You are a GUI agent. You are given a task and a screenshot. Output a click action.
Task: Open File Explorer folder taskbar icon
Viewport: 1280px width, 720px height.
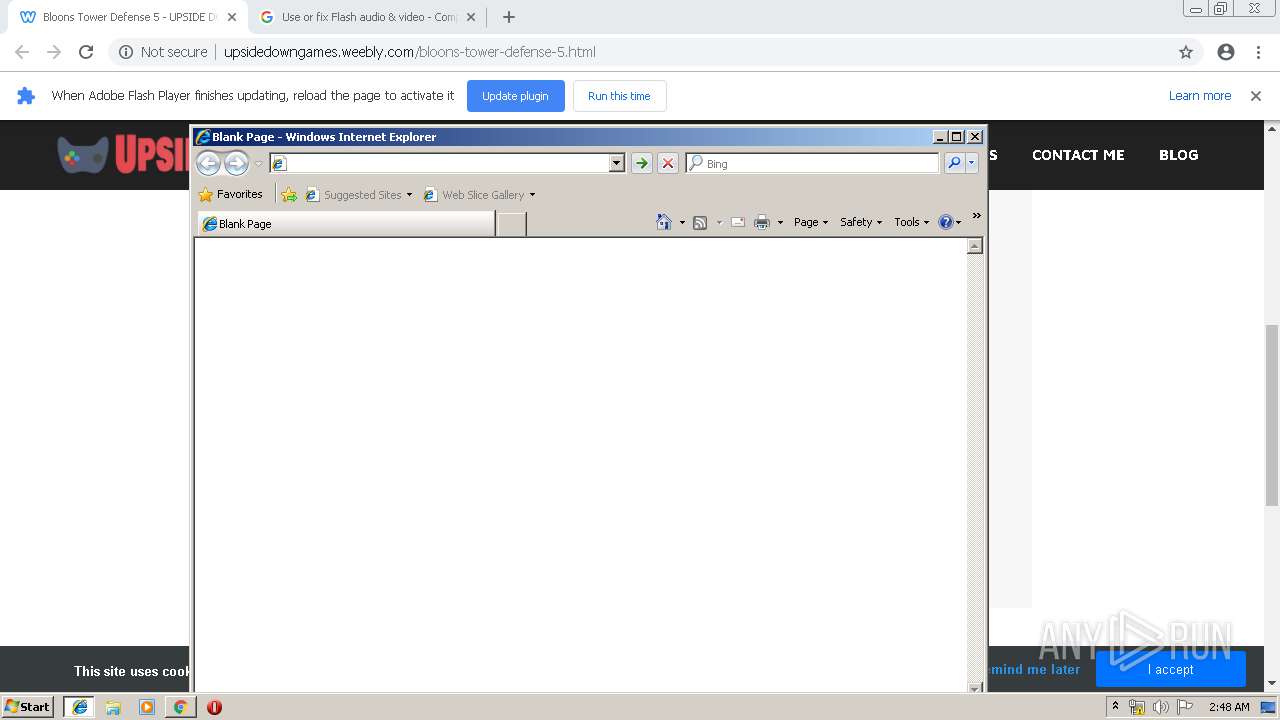click(113, 707)
